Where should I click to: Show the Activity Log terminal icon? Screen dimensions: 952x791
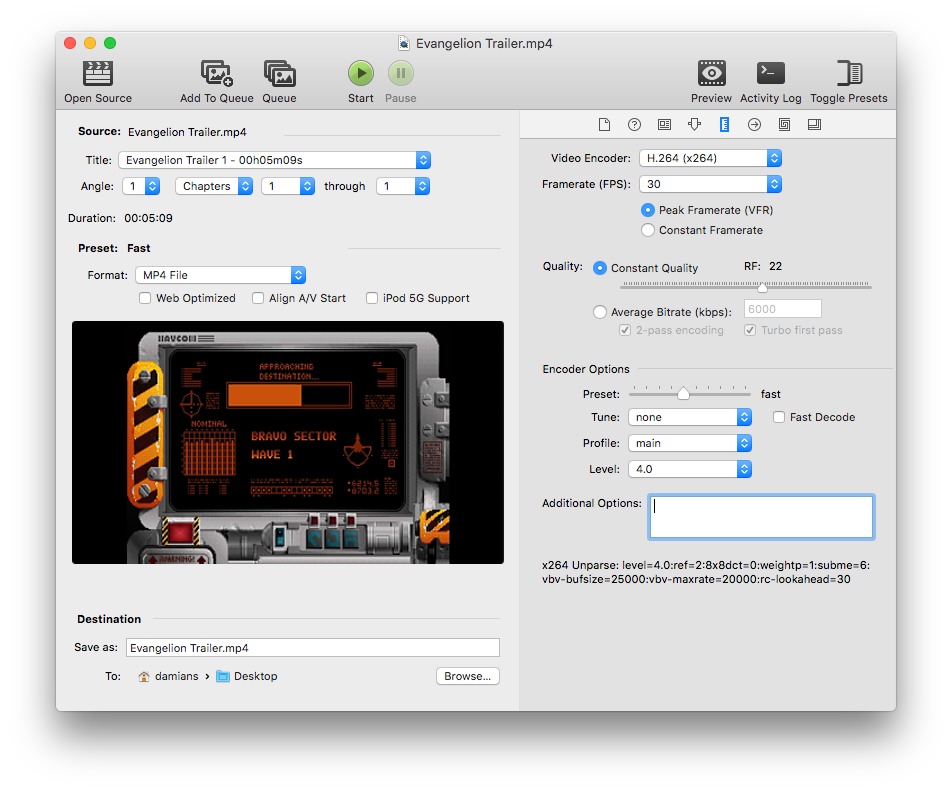770,73
